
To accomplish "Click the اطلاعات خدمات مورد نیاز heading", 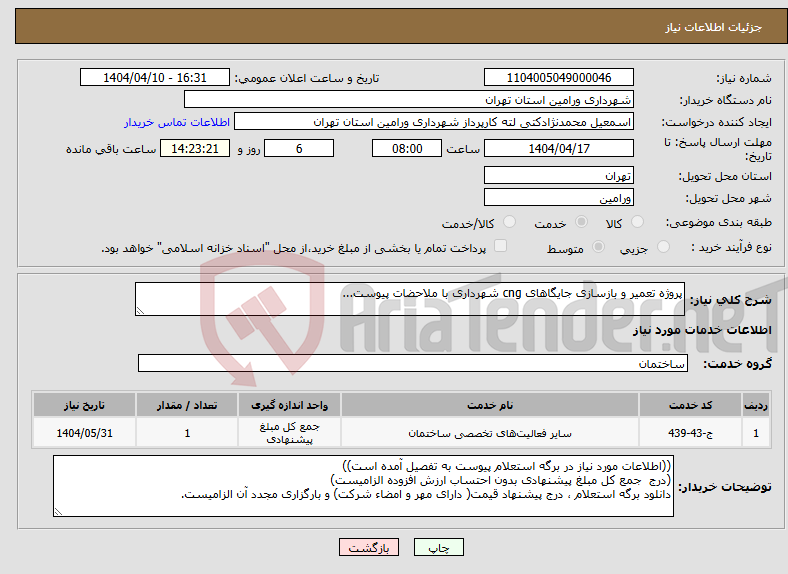I will (702, 330).
